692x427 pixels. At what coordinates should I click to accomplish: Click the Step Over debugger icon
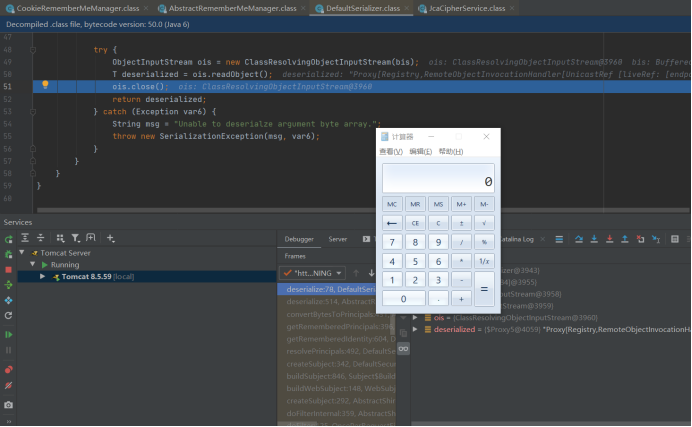click(579, 239)
